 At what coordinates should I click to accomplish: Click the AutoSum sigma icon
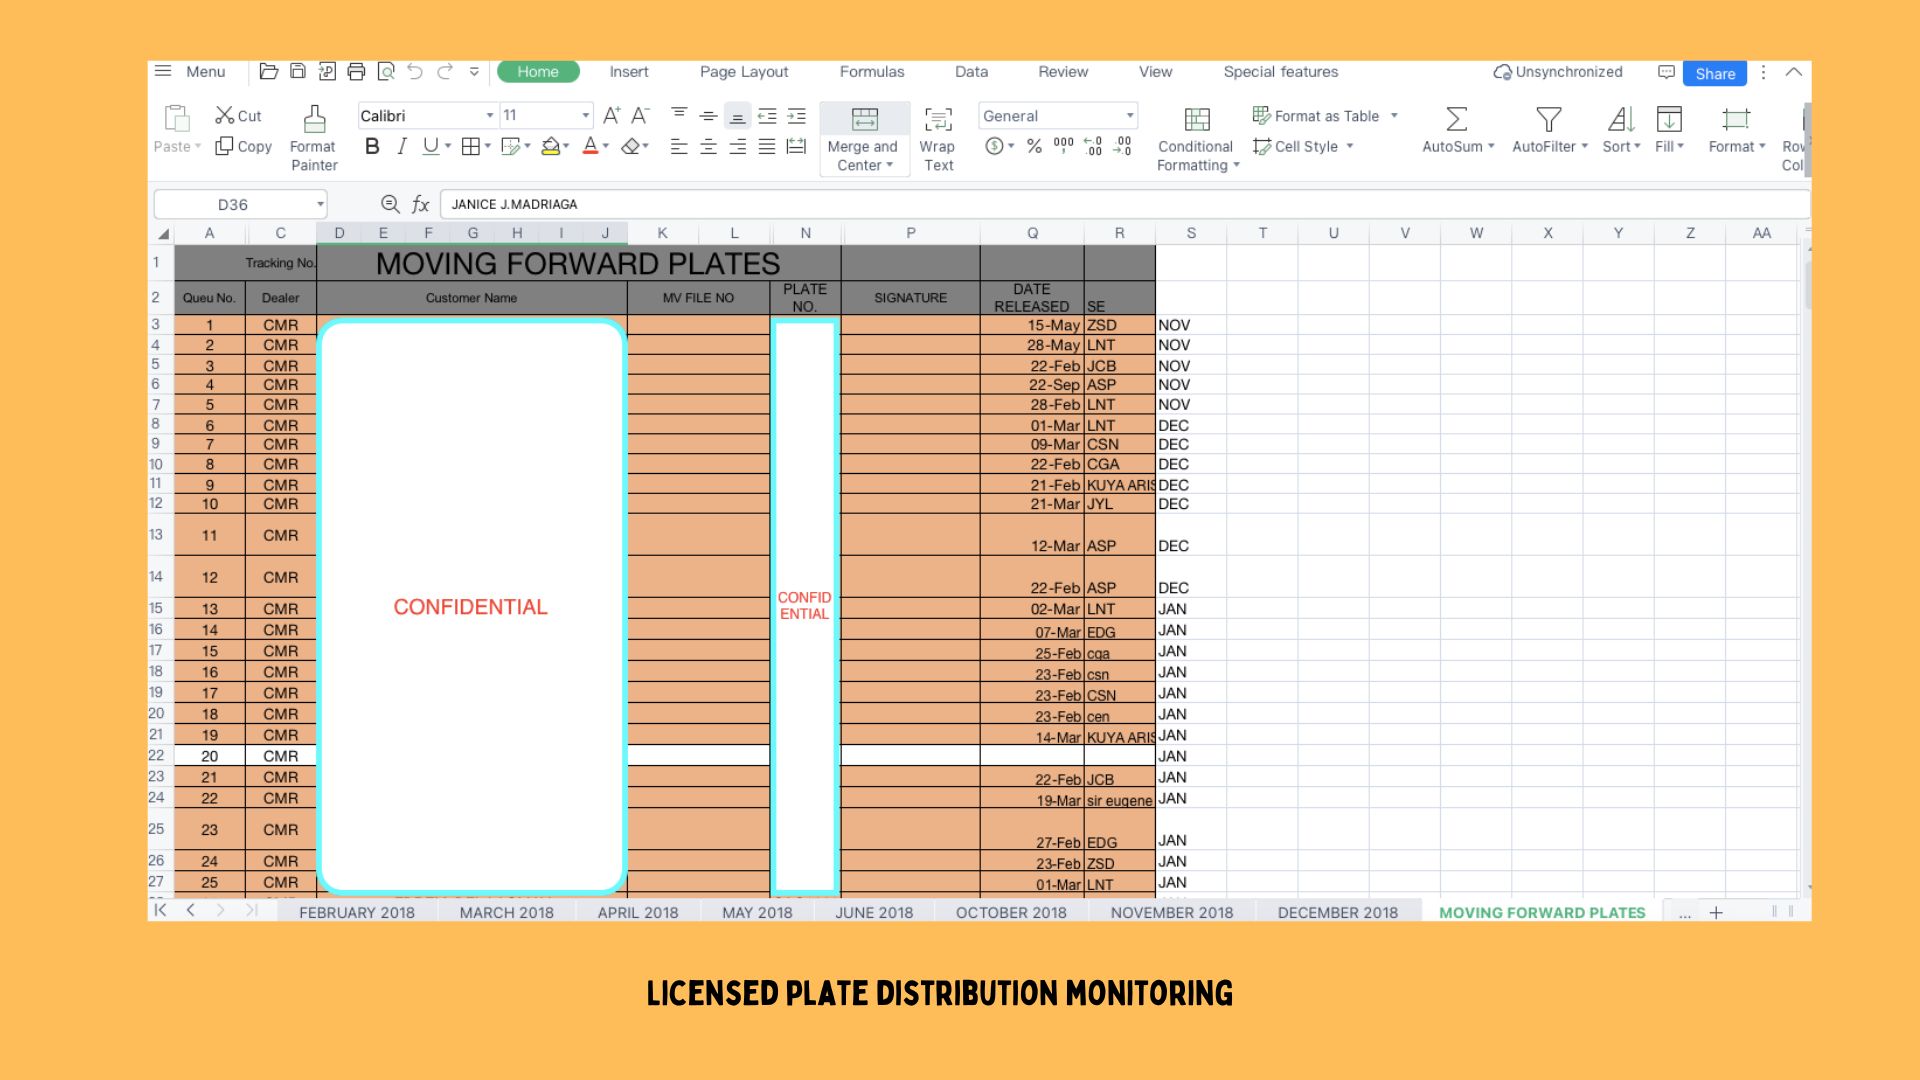click(1457, 119)
